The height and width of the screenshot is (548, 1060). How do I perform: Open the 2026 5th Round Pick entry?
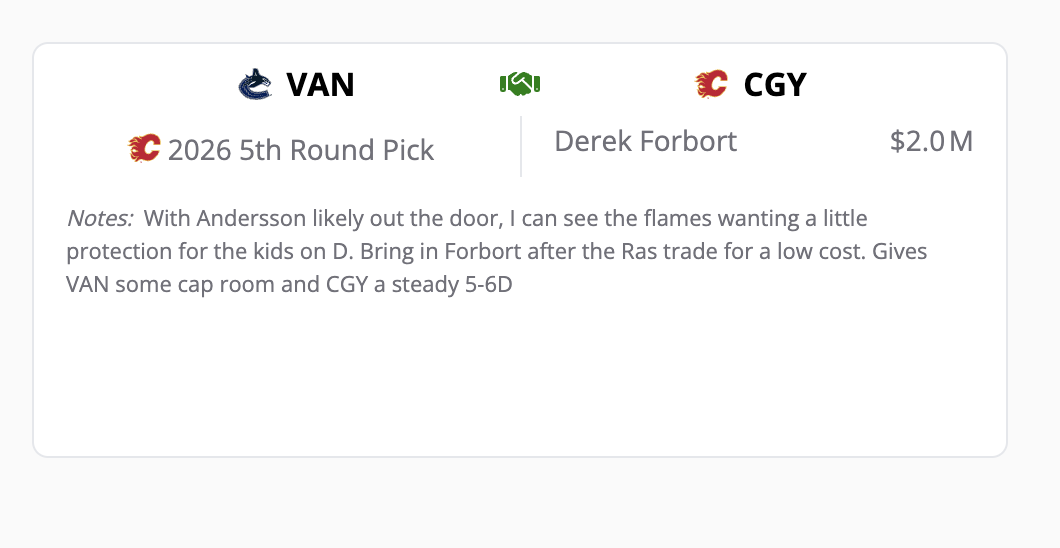click(300, 150)
